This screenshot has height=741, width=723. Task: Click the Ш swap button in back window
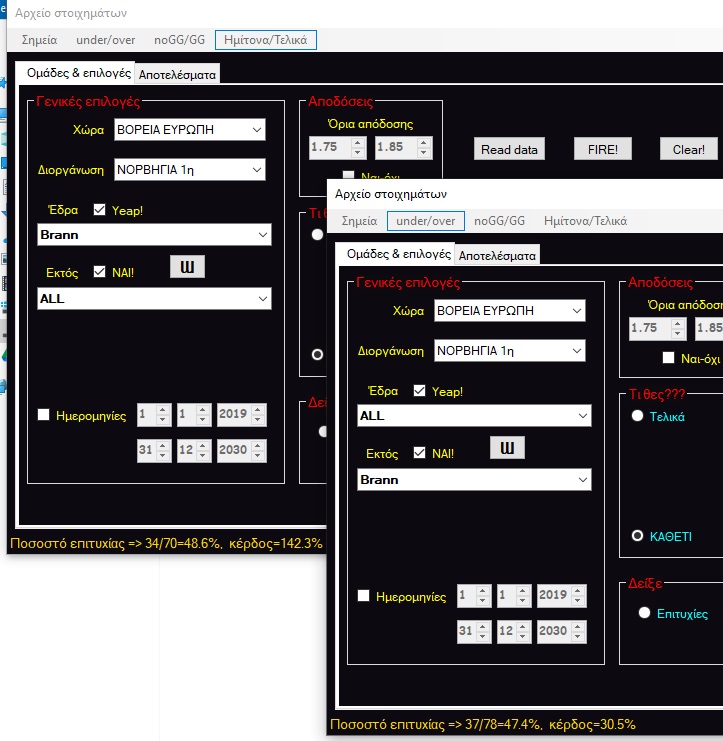coord(186,266)
